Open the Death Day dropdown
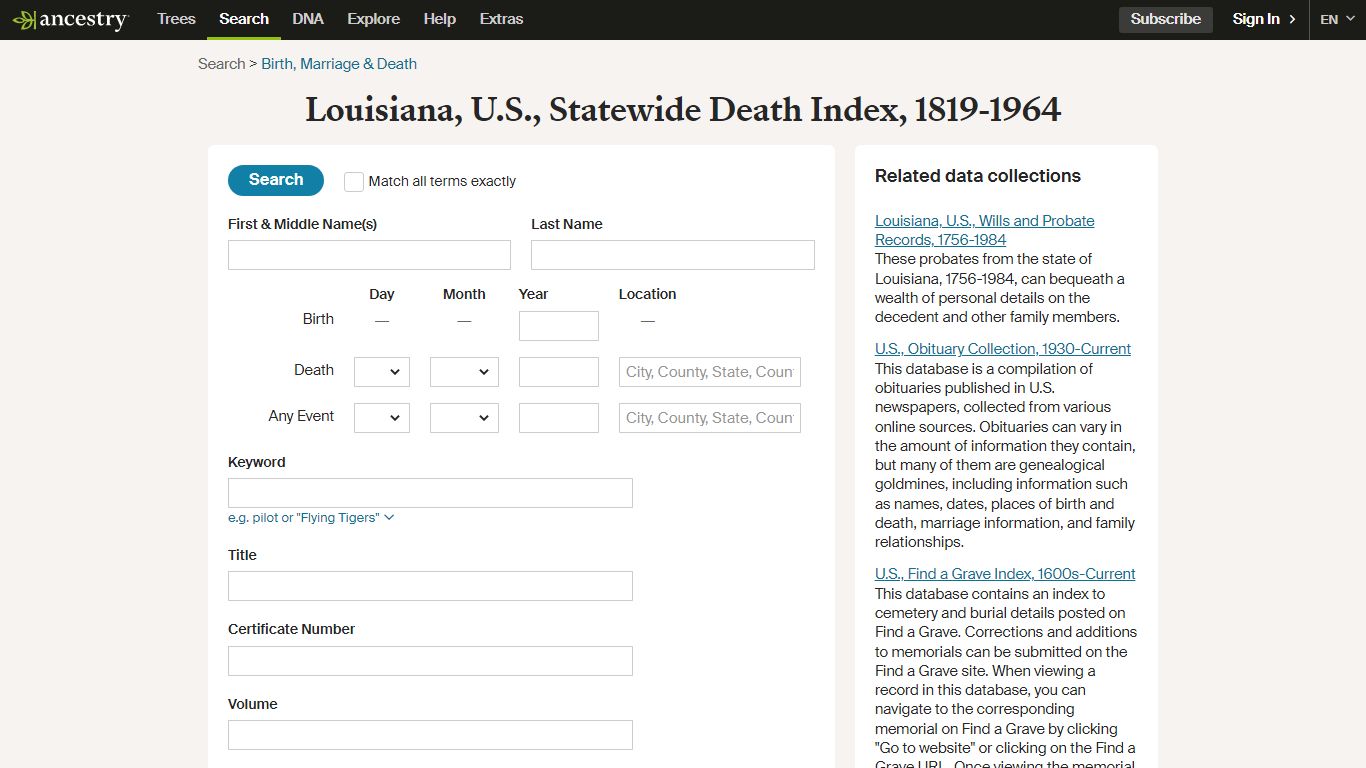Screen dimensions: 1366x768 [x=382, y=372]
